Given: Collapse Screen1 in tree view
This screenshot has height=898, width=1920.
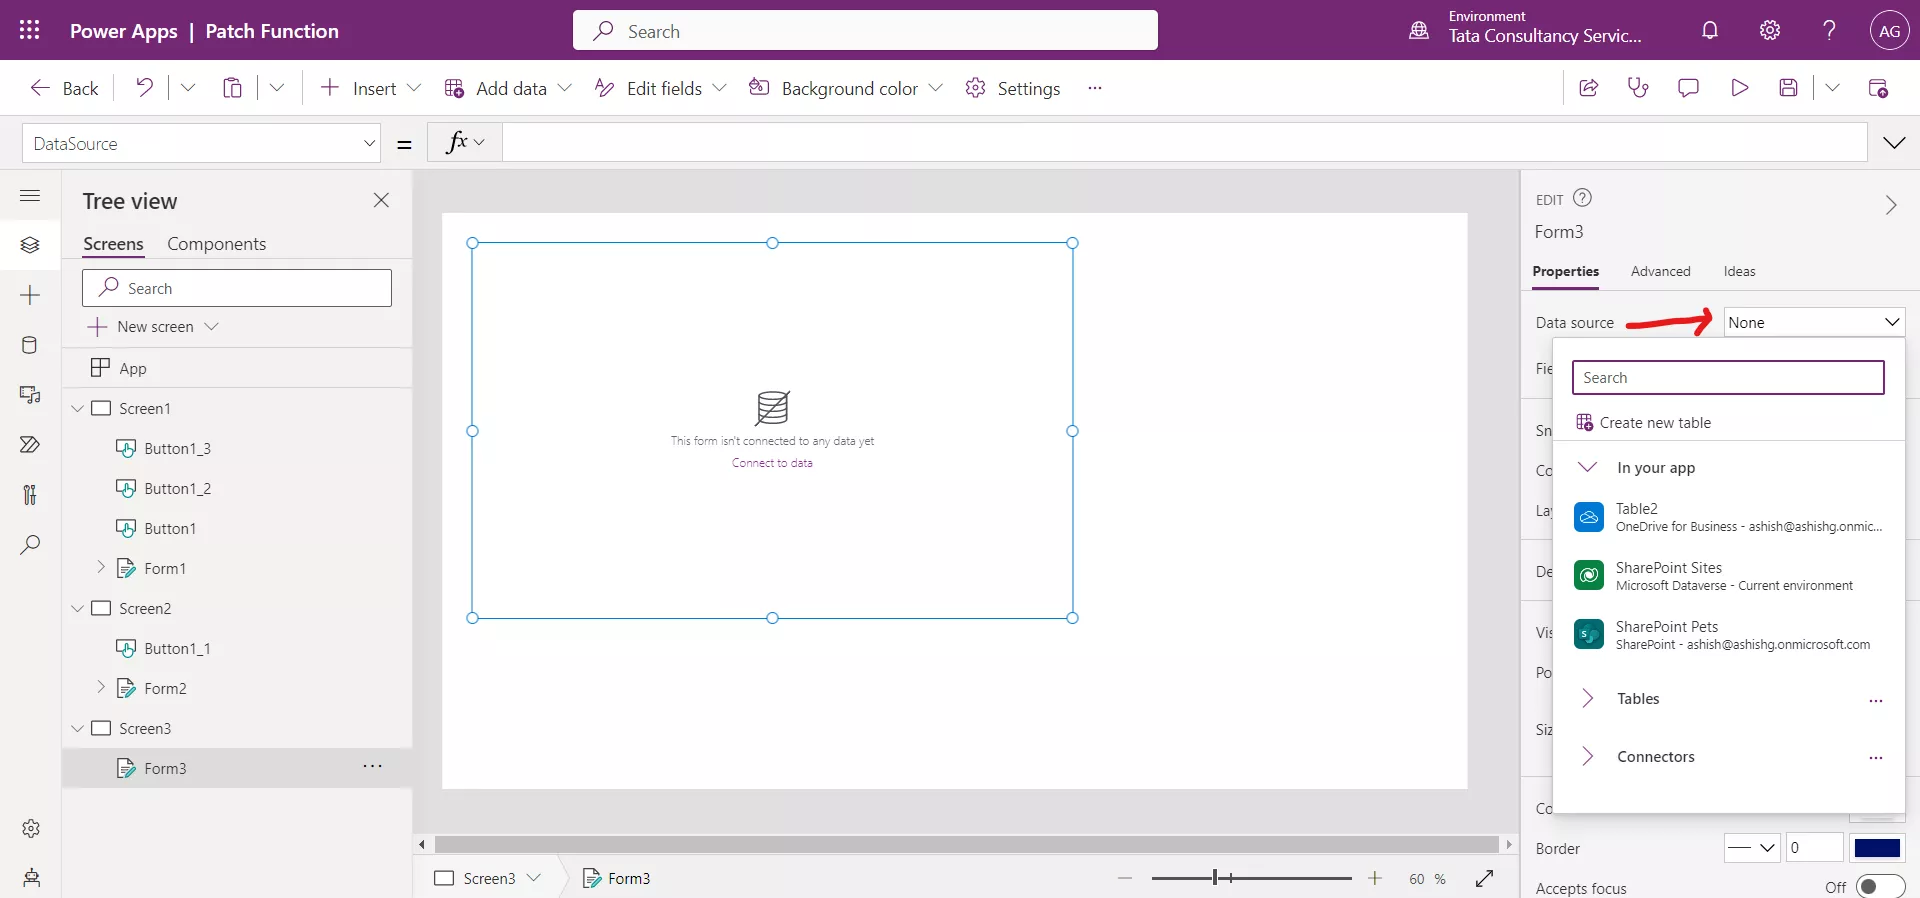Looking at the screenshot, I should (78, 408).
